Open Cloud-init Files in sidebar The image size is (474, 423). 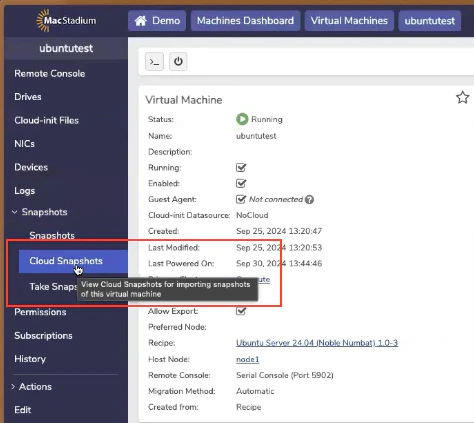click(47, 120)
